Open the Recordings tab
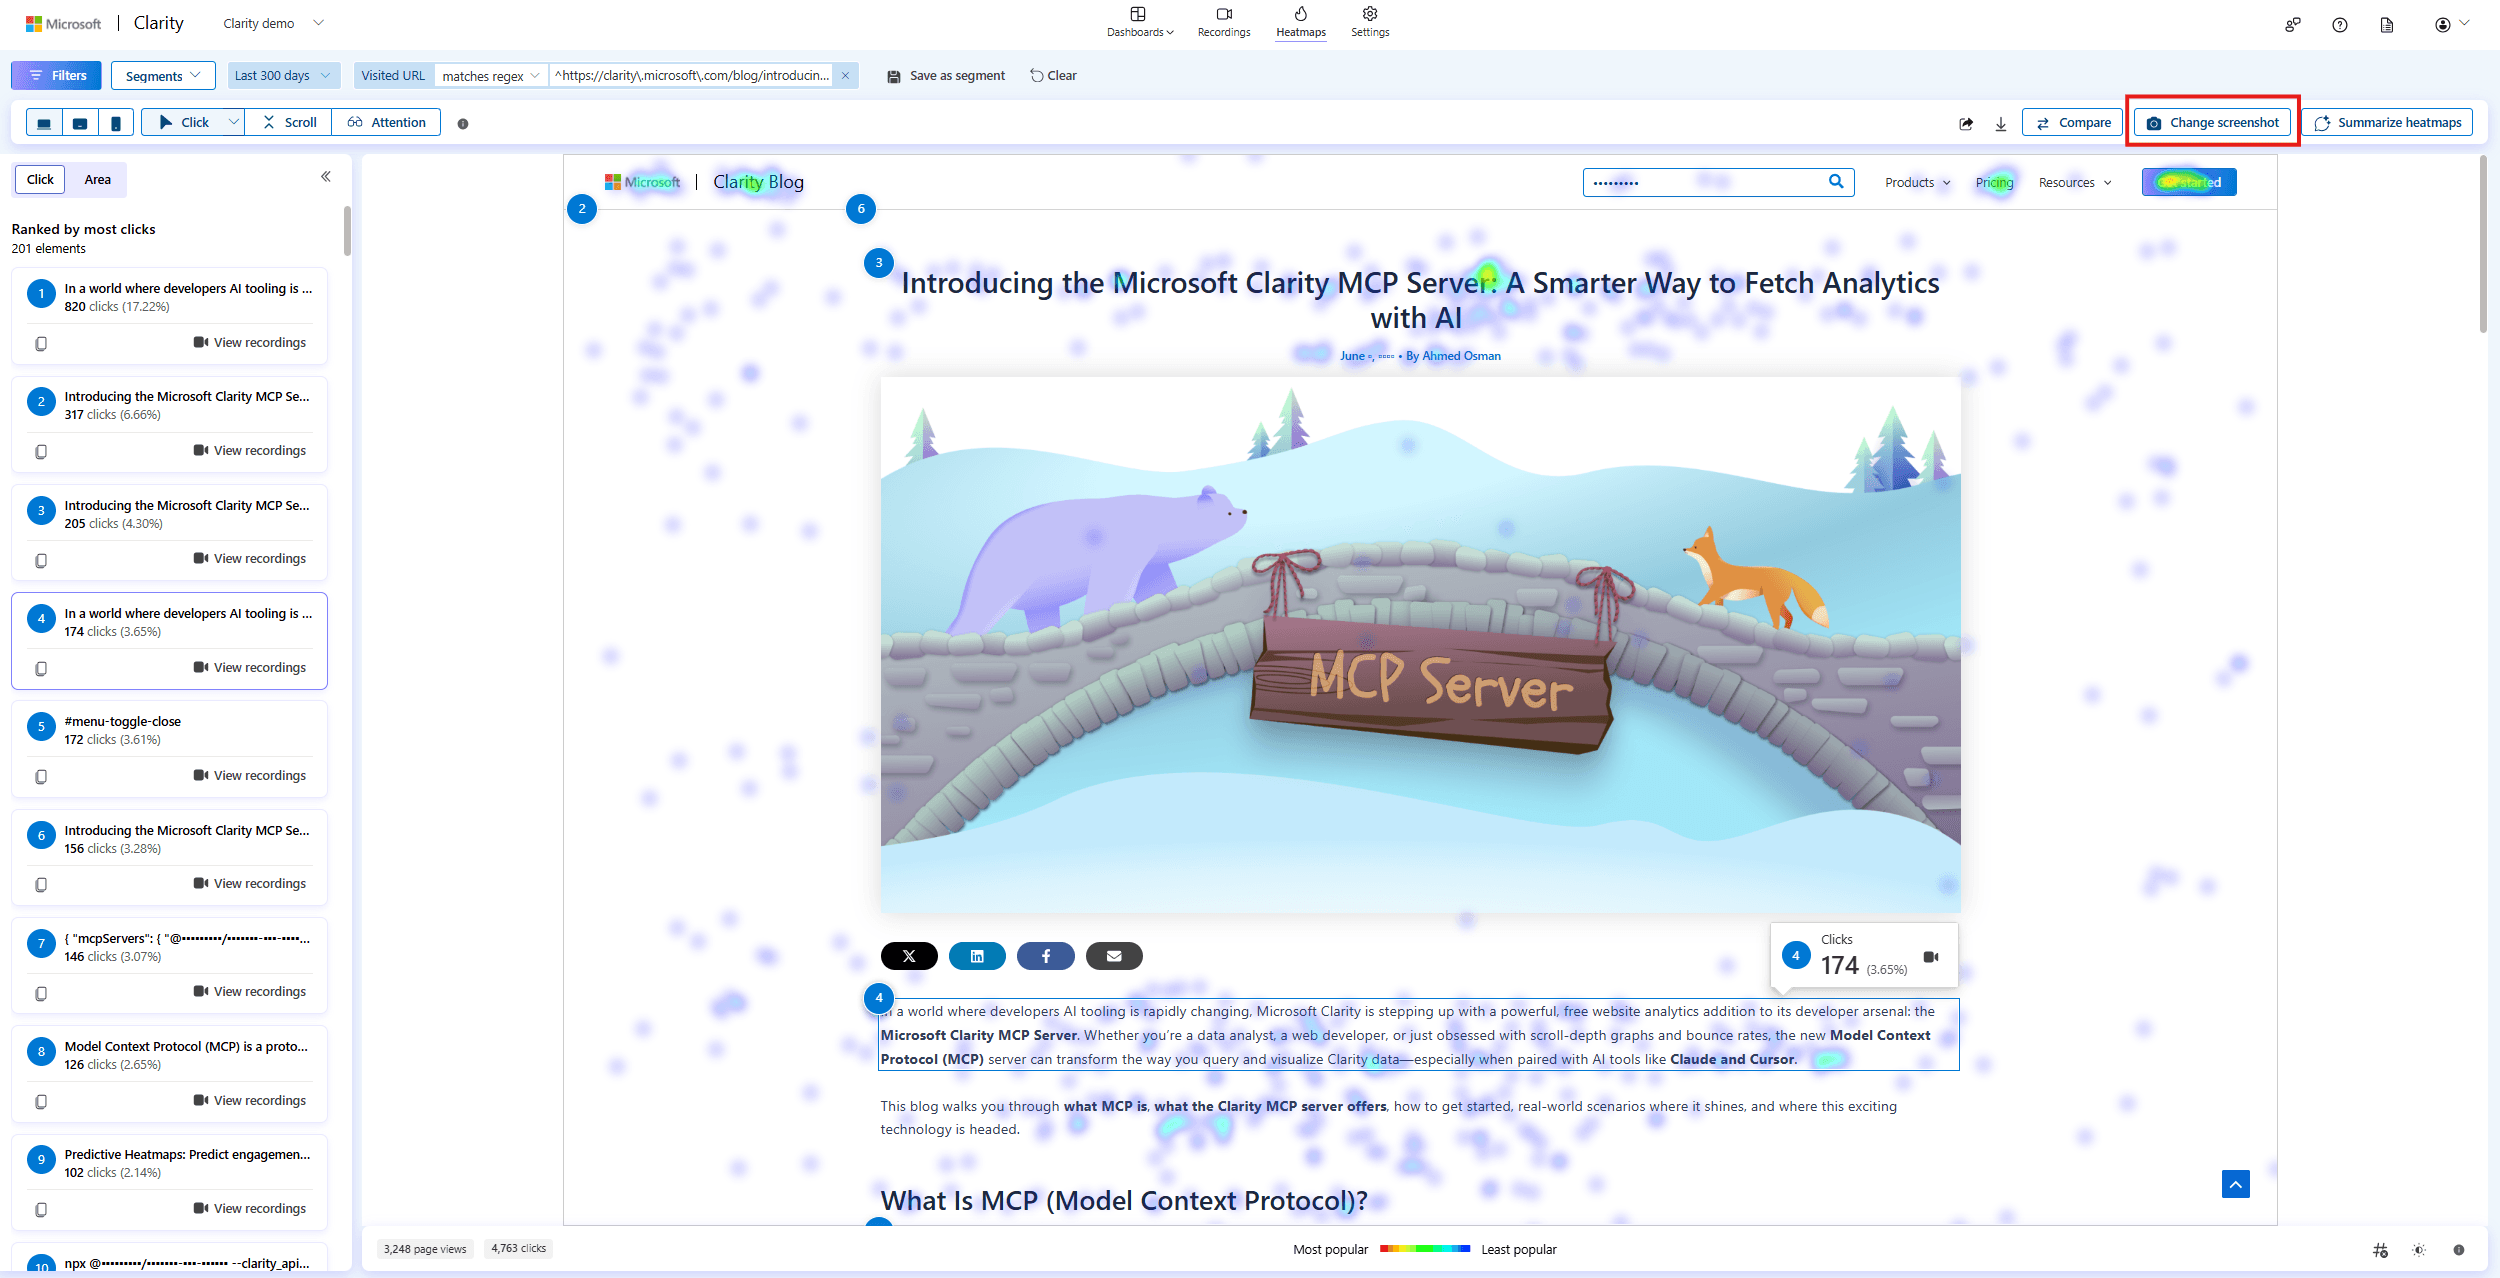2500x1278 pixels. pos(1224,22)
